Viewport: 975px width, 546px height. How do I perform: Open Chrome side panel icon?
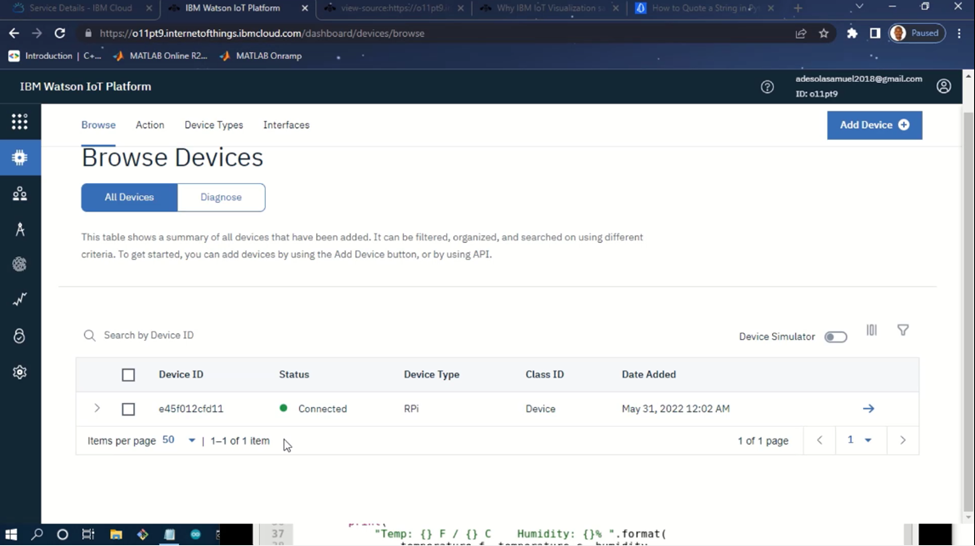875,34
